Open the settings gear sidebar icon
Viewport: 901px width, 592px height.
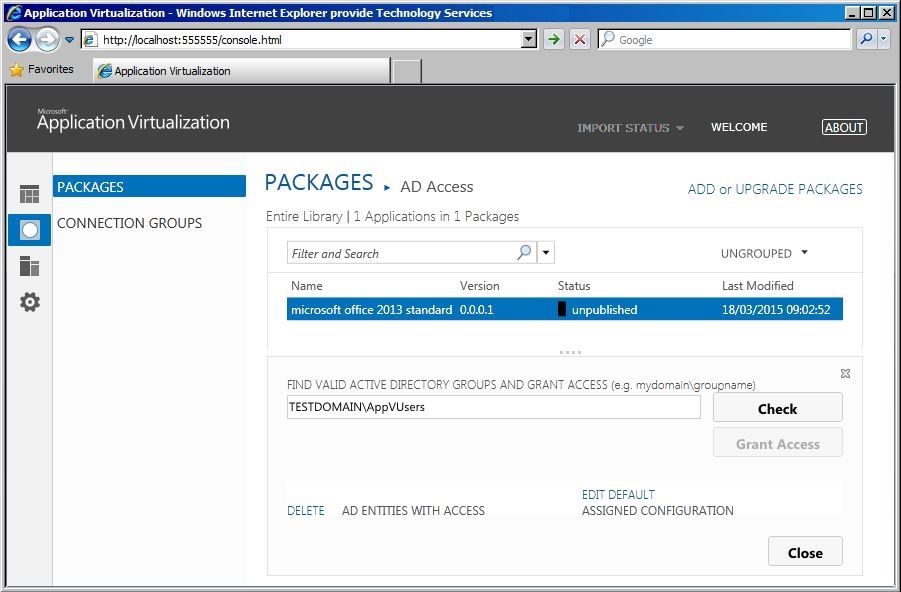point(29,302)
